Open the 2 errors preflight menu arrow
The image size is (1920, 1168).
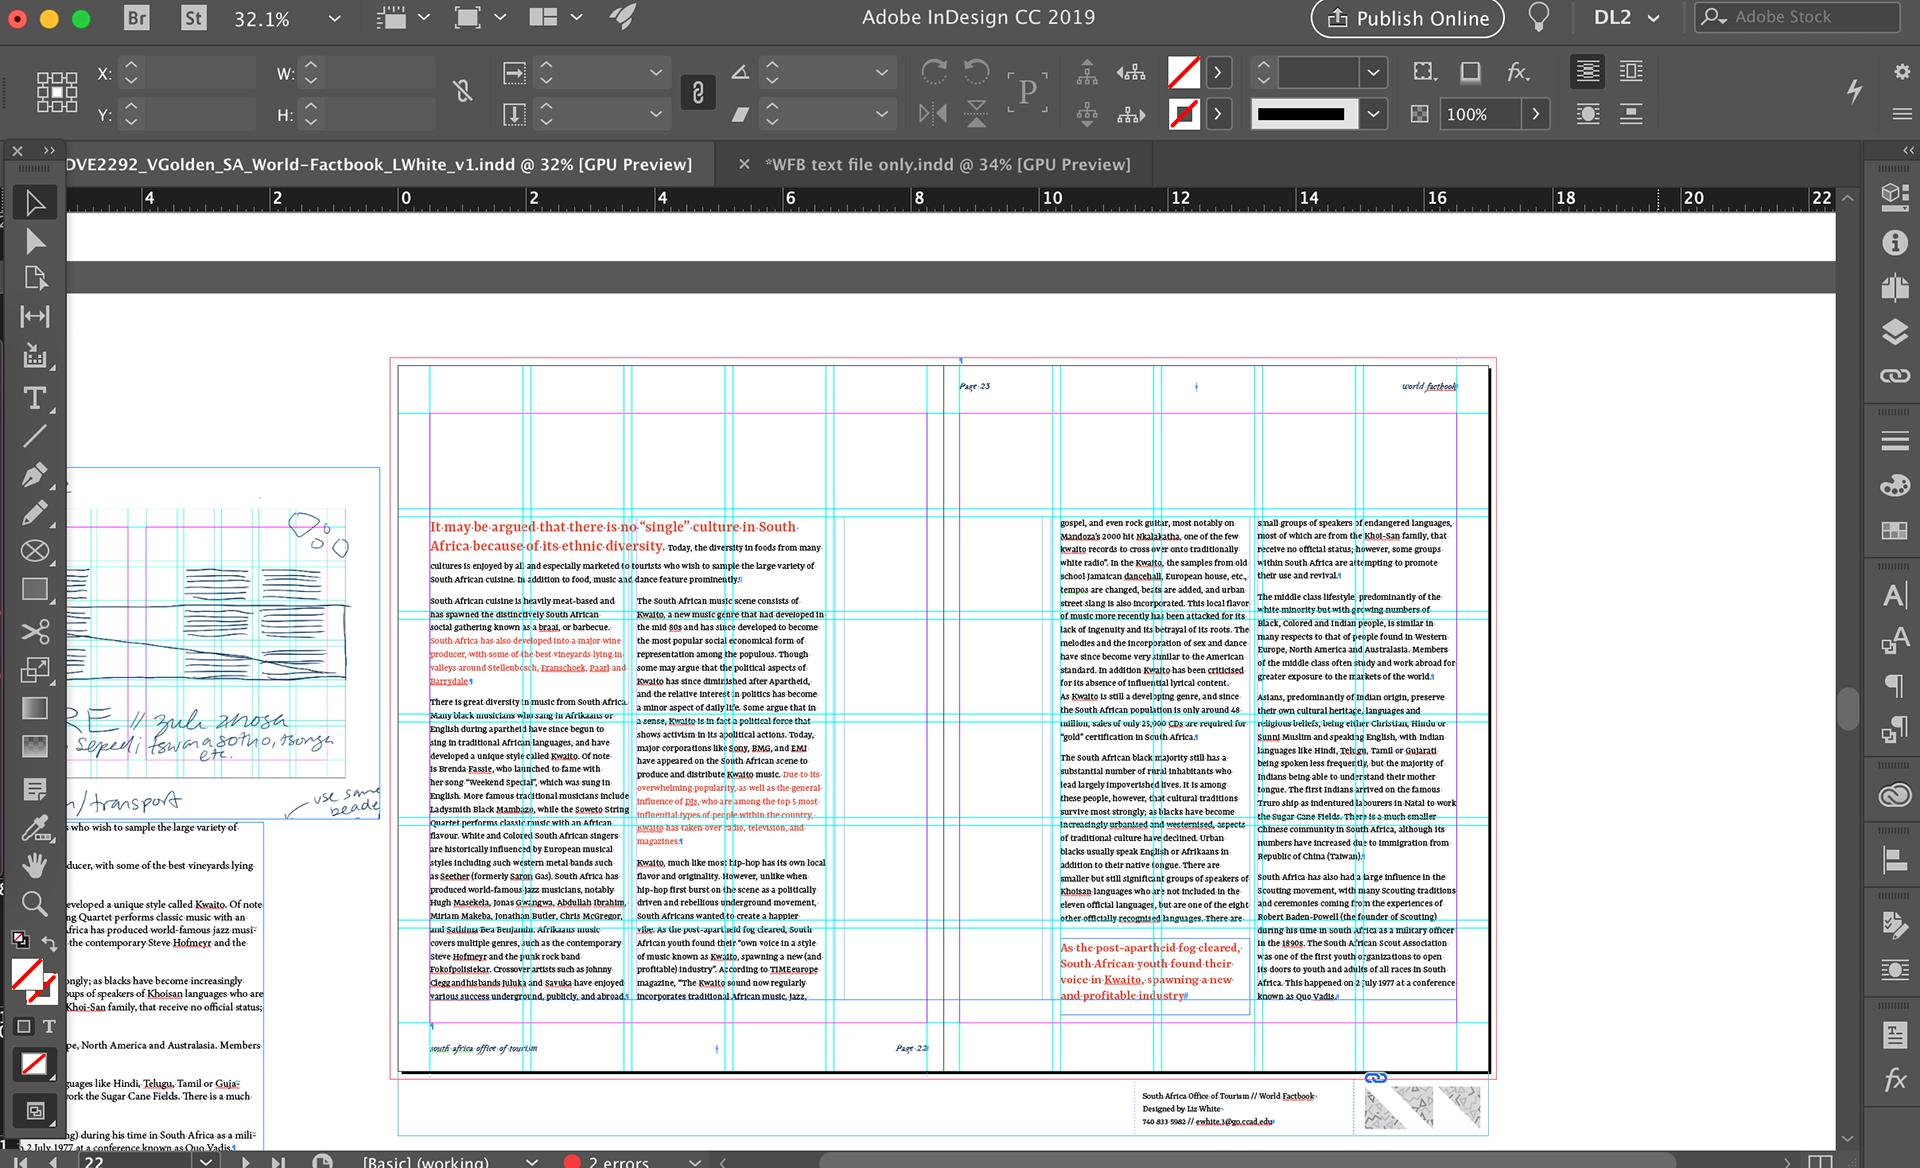point(694,1161)
